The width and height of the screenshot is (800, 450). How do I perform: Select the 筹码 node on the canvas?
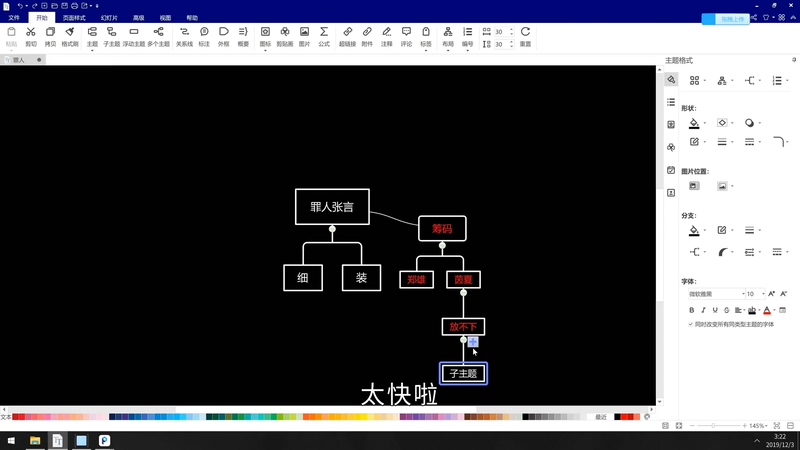coord(442,228)
